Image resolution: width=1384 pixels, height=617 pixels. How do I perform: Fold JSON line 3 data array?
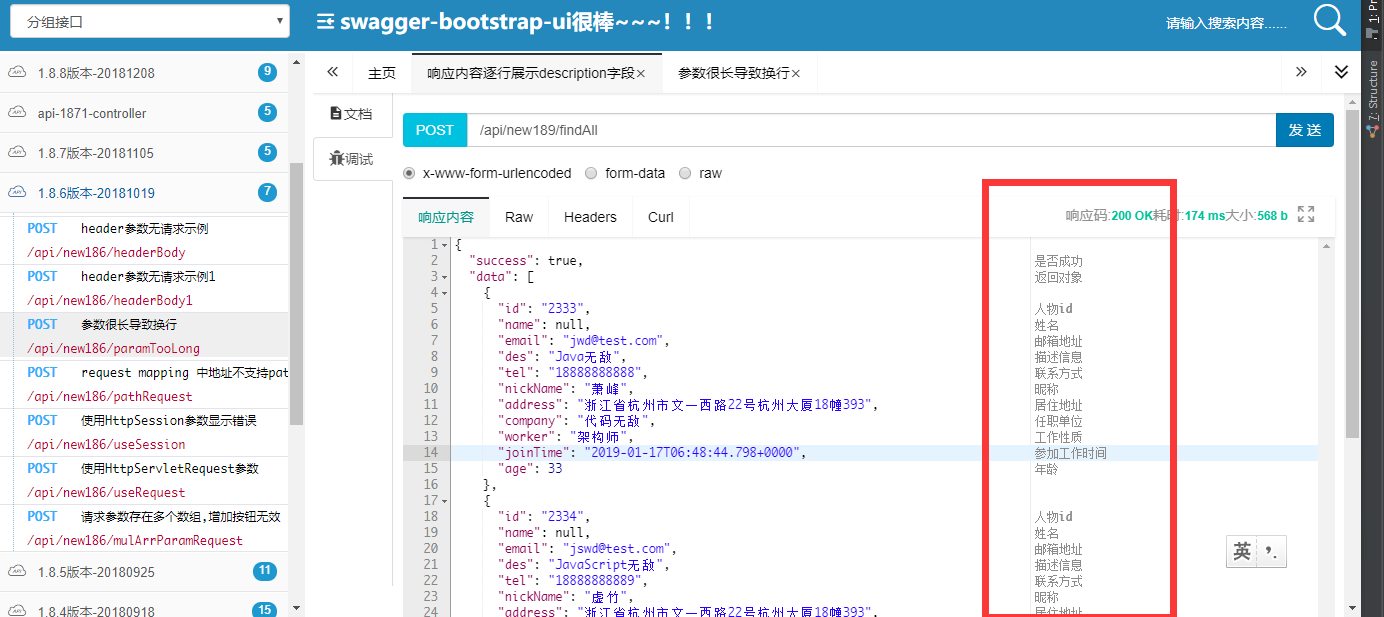coord(443,277)
